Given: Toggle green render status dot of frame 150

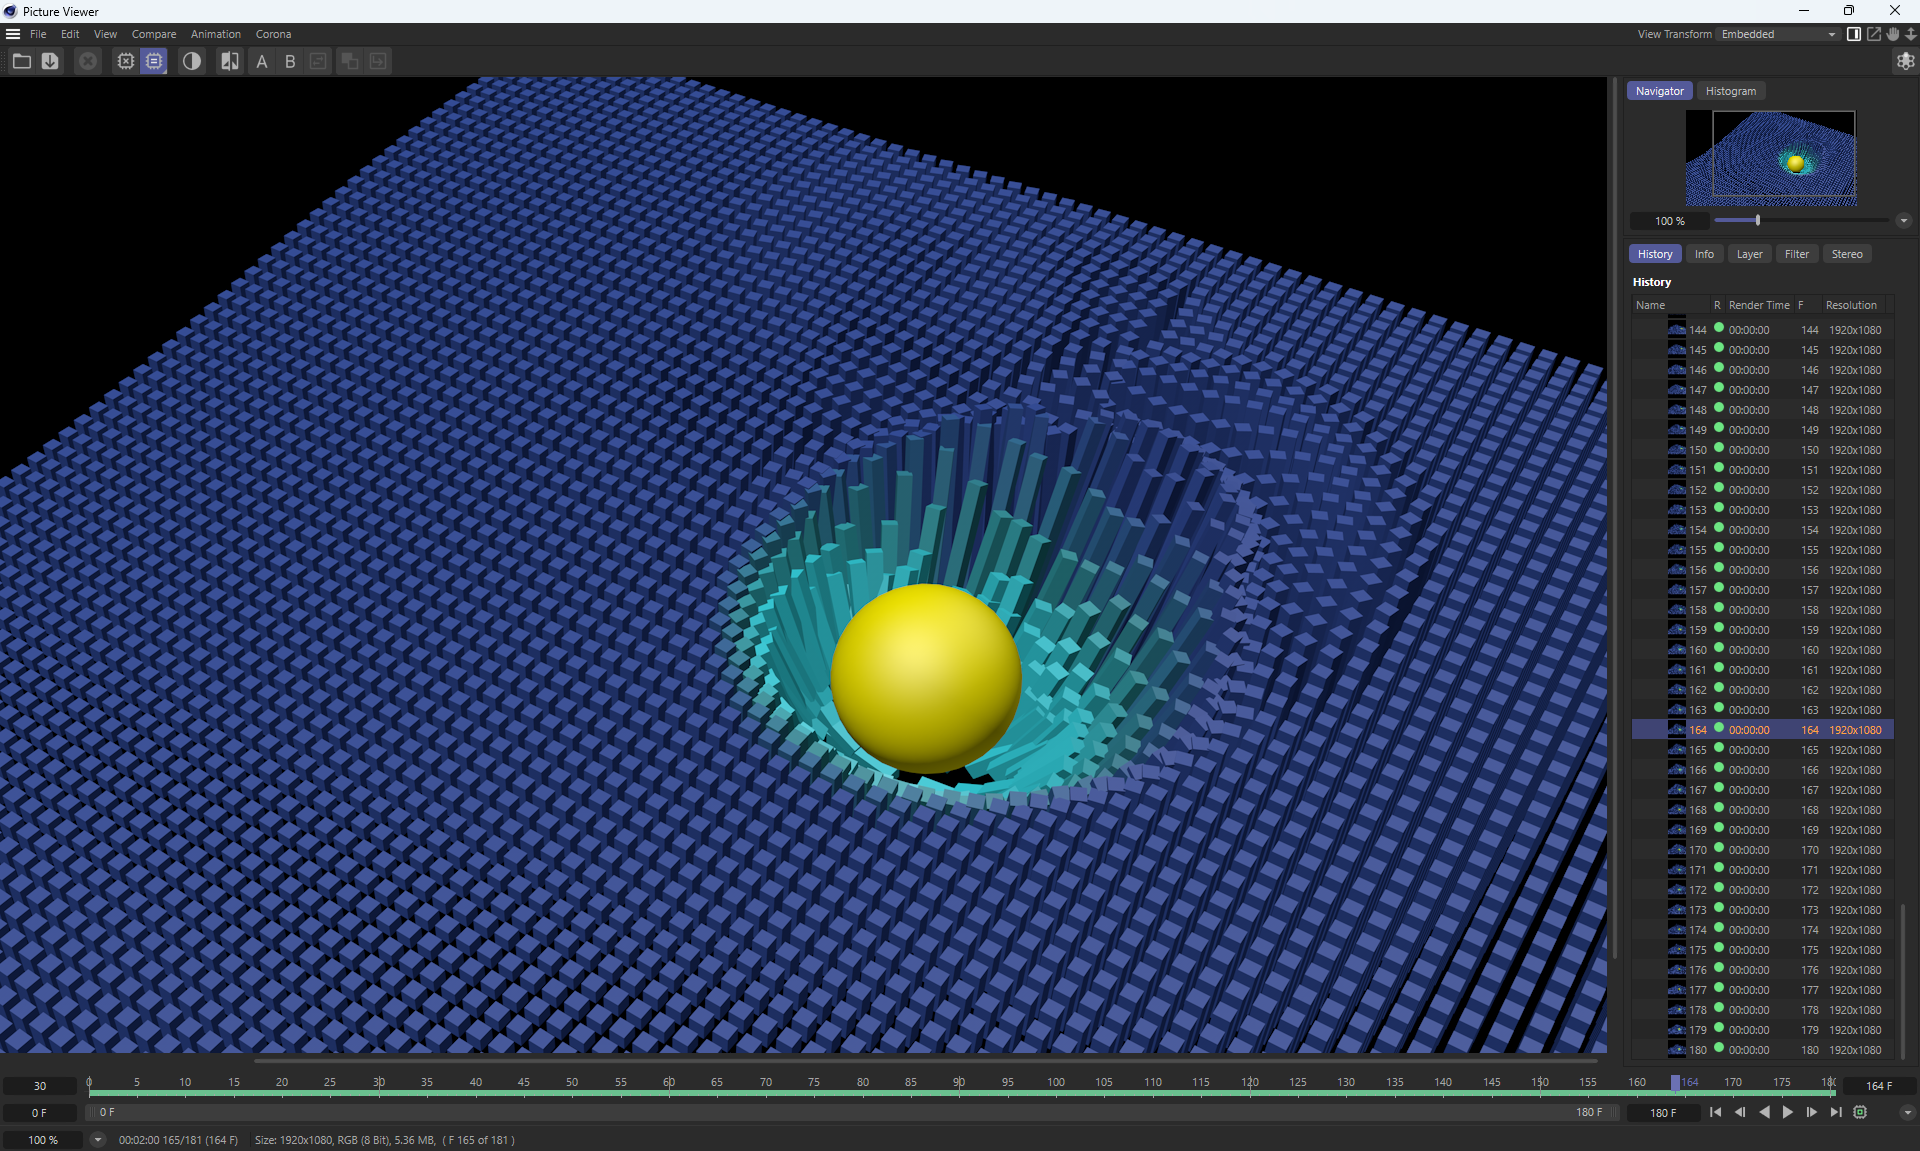Looking at the screenshot, I should click(1719, 449).
